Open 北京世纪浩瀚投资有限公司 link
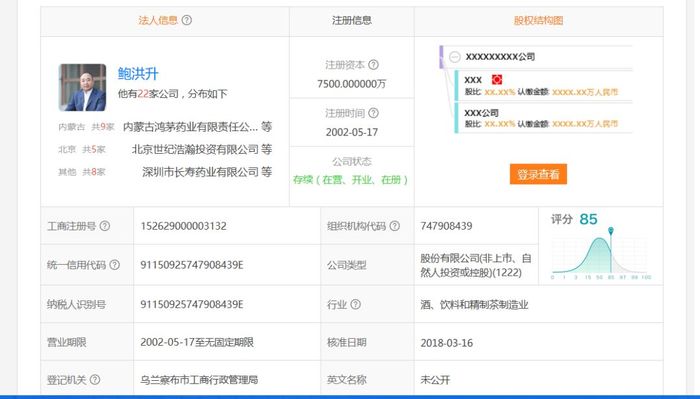The height and width of the screenshot is (399, 700). (x=195, y=149)
